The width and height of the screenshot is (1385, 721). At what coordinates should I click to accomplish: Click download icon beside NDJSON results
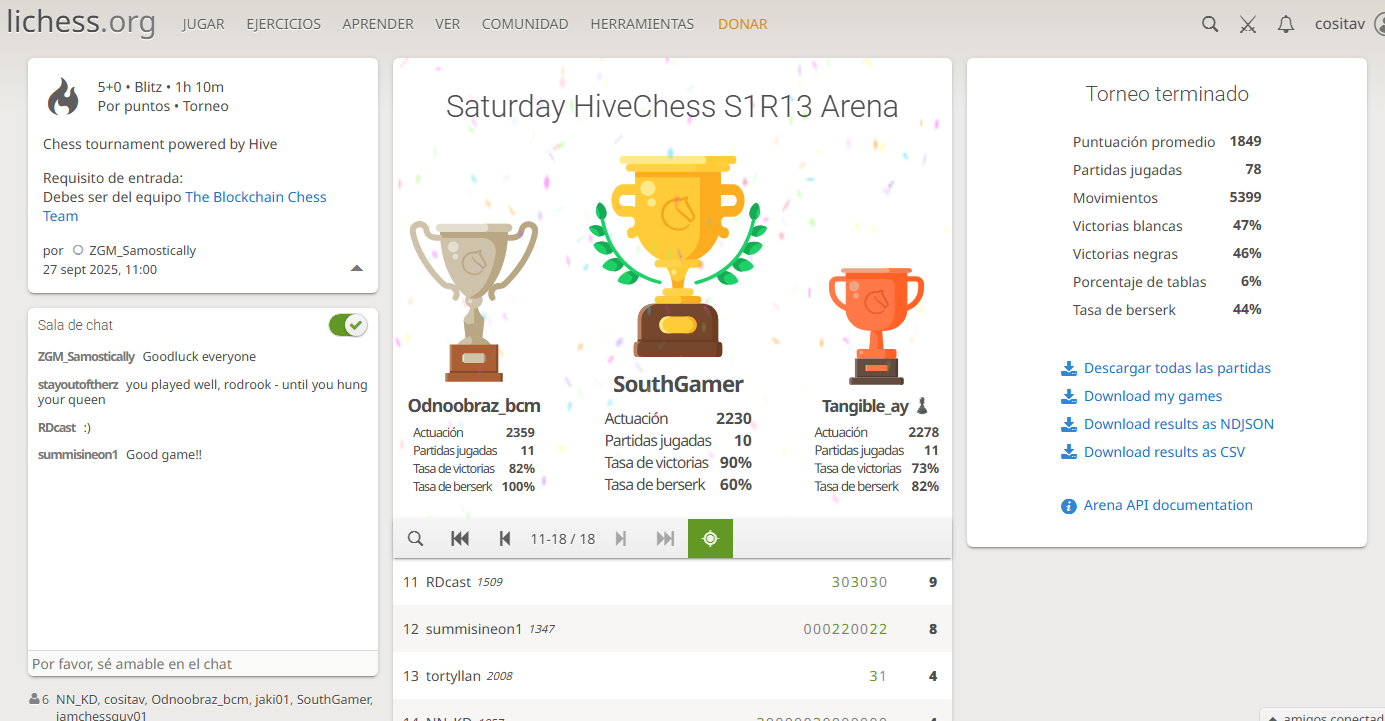[1069, 424]
